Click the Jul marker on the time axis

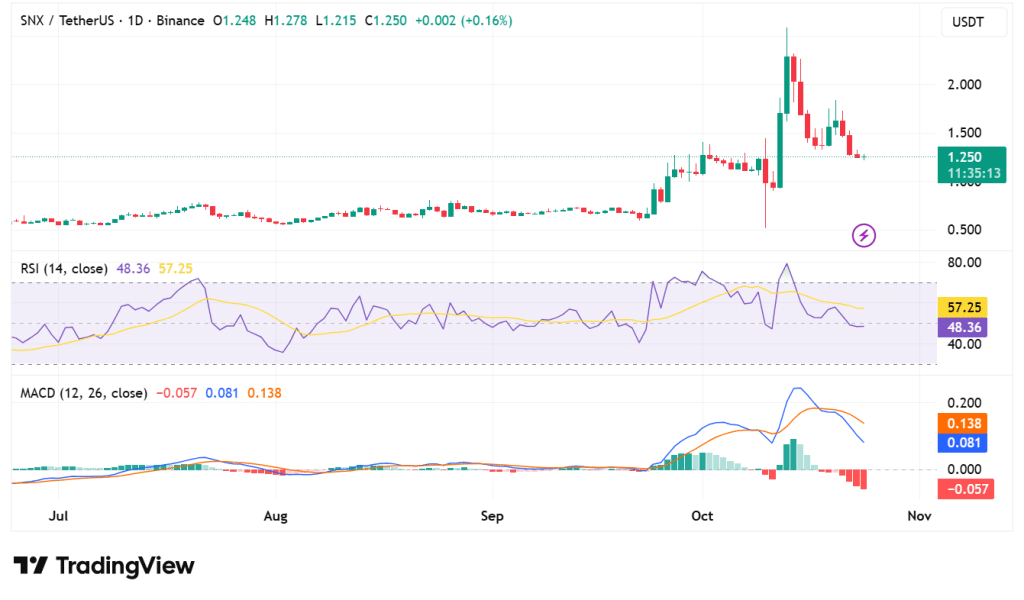coord(58,516)
